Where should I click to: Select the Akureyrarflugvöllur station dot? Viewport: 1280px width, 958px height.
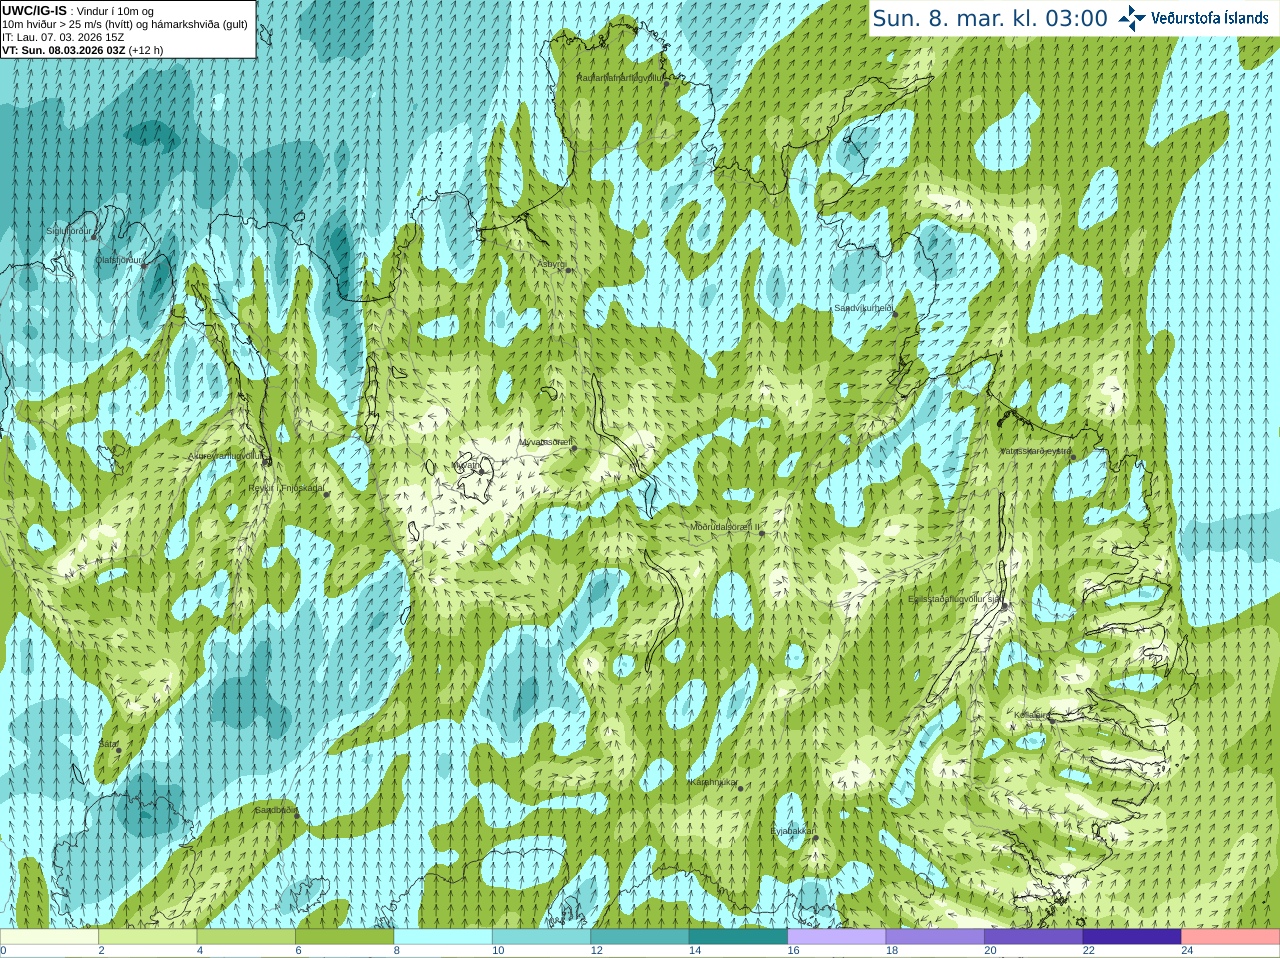pyautogui.click(x=265, y=462)
